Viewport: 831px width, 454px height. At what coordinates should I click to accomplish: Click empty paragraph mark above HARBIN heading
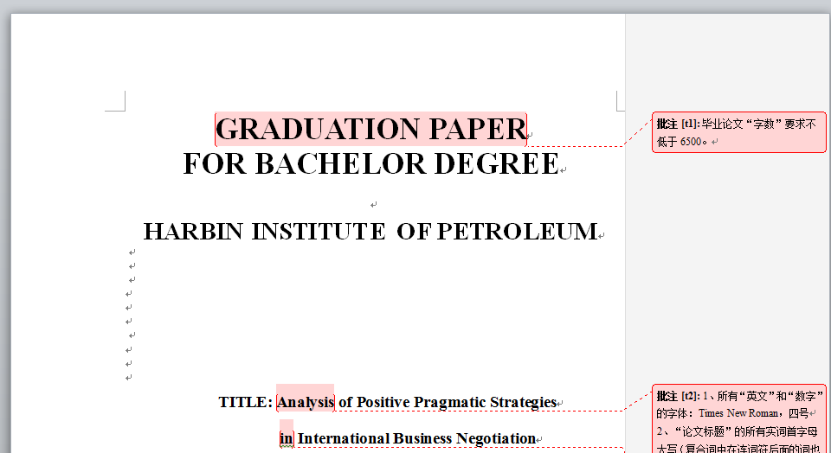tap(373, 204)
